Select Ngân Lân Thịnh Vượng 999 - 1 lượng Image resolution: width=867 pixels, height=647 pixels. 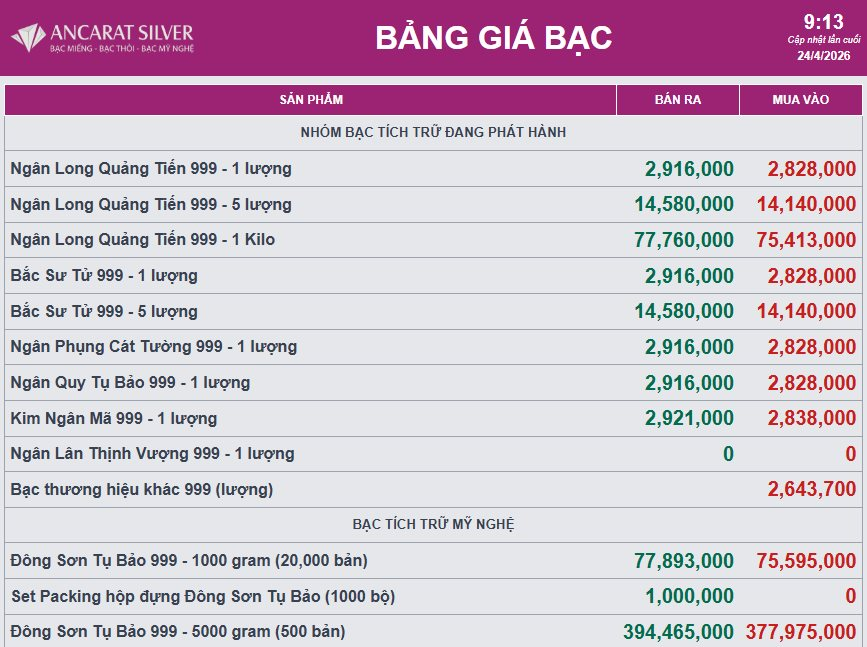pos(152,454)
